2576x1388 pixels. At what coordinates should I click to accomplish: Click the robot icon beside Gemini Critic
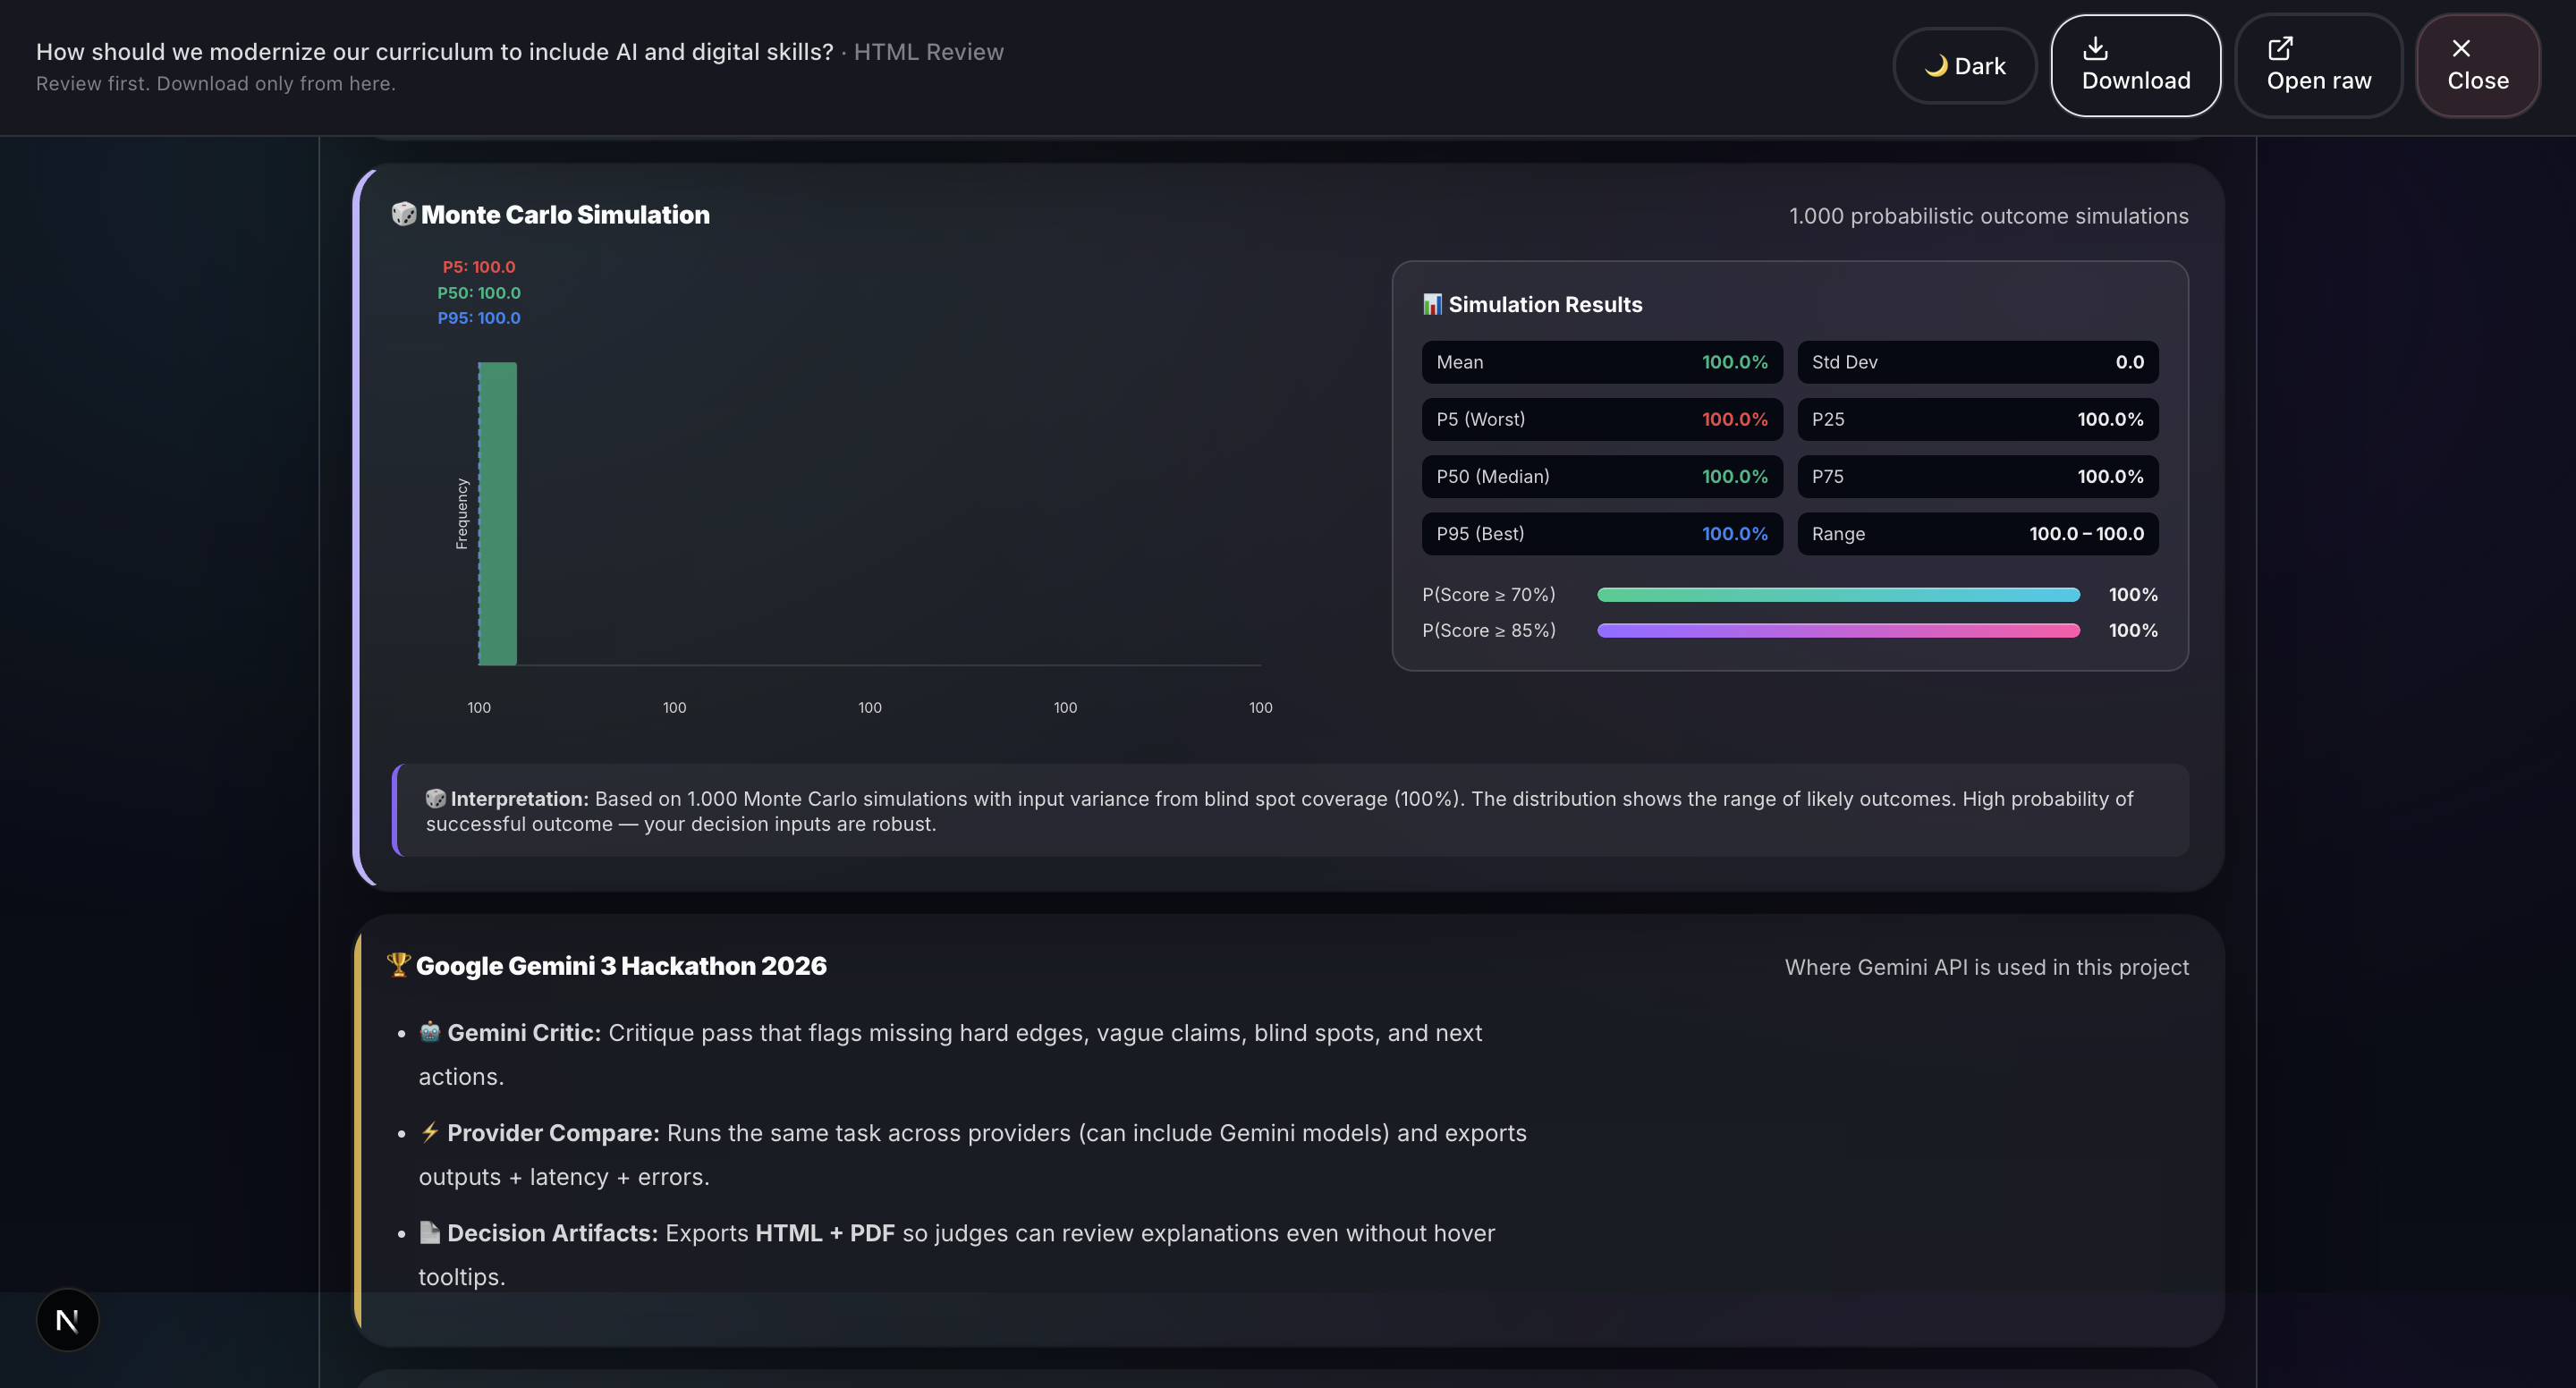[x=430, y=1032]
